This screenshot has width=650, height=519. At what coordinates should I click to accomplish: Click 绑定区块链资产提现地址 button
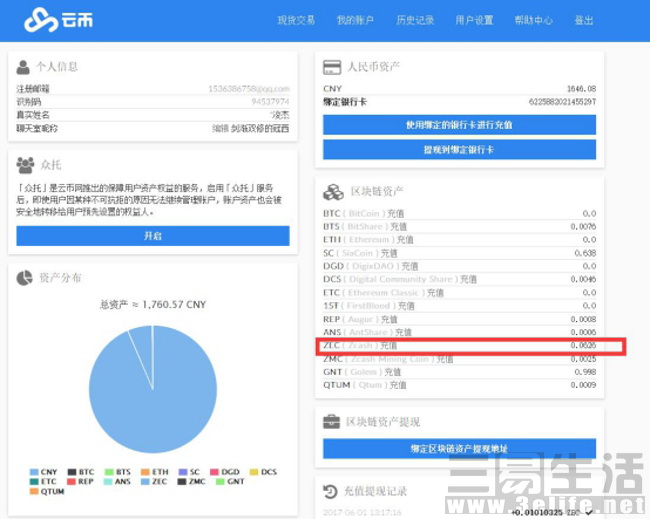click(x=459, y=449)
